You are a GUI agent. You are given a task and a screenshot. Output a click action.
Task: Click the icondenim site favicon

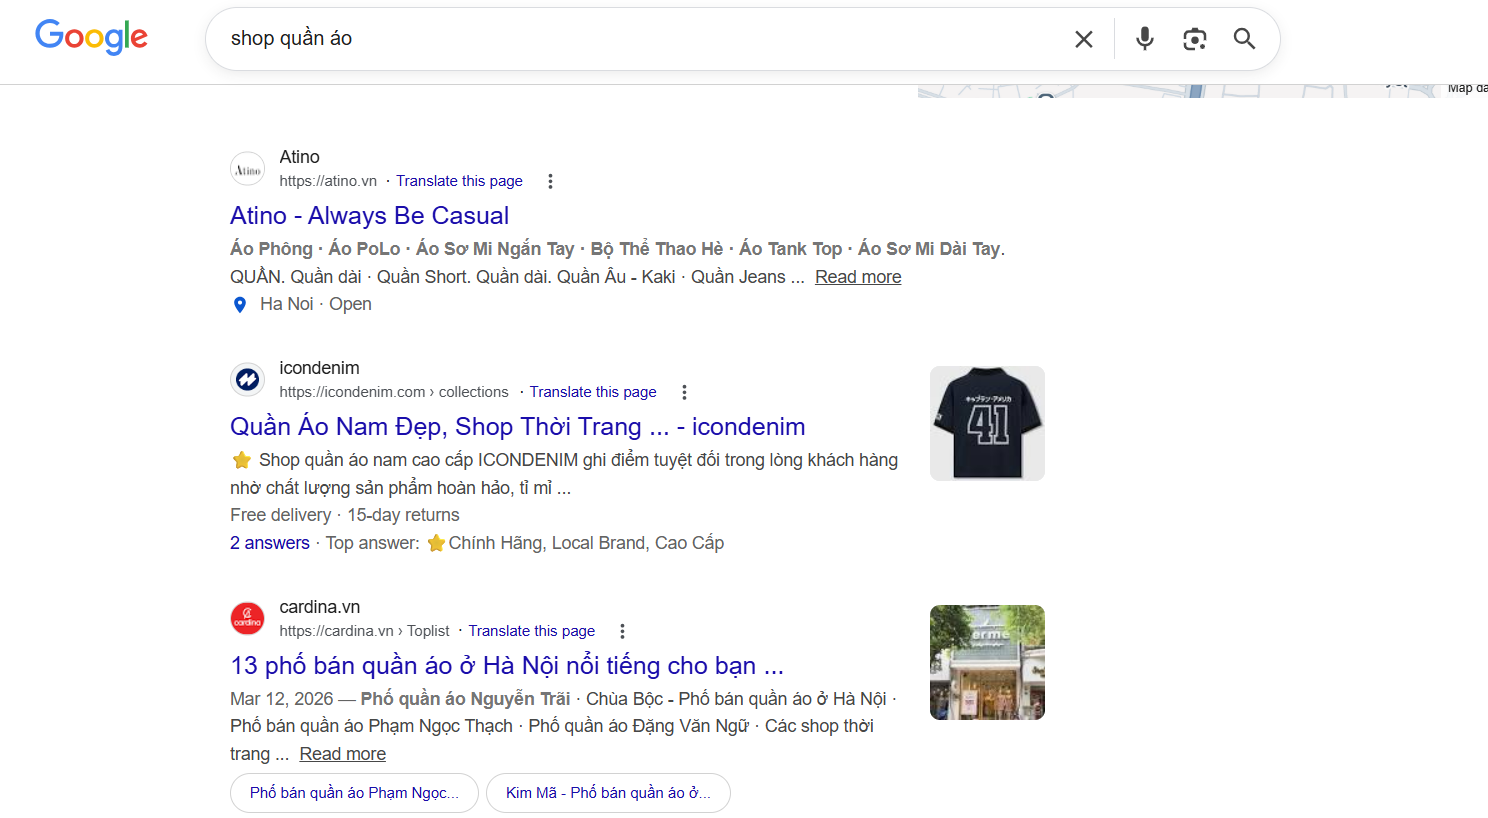[248, 380]
